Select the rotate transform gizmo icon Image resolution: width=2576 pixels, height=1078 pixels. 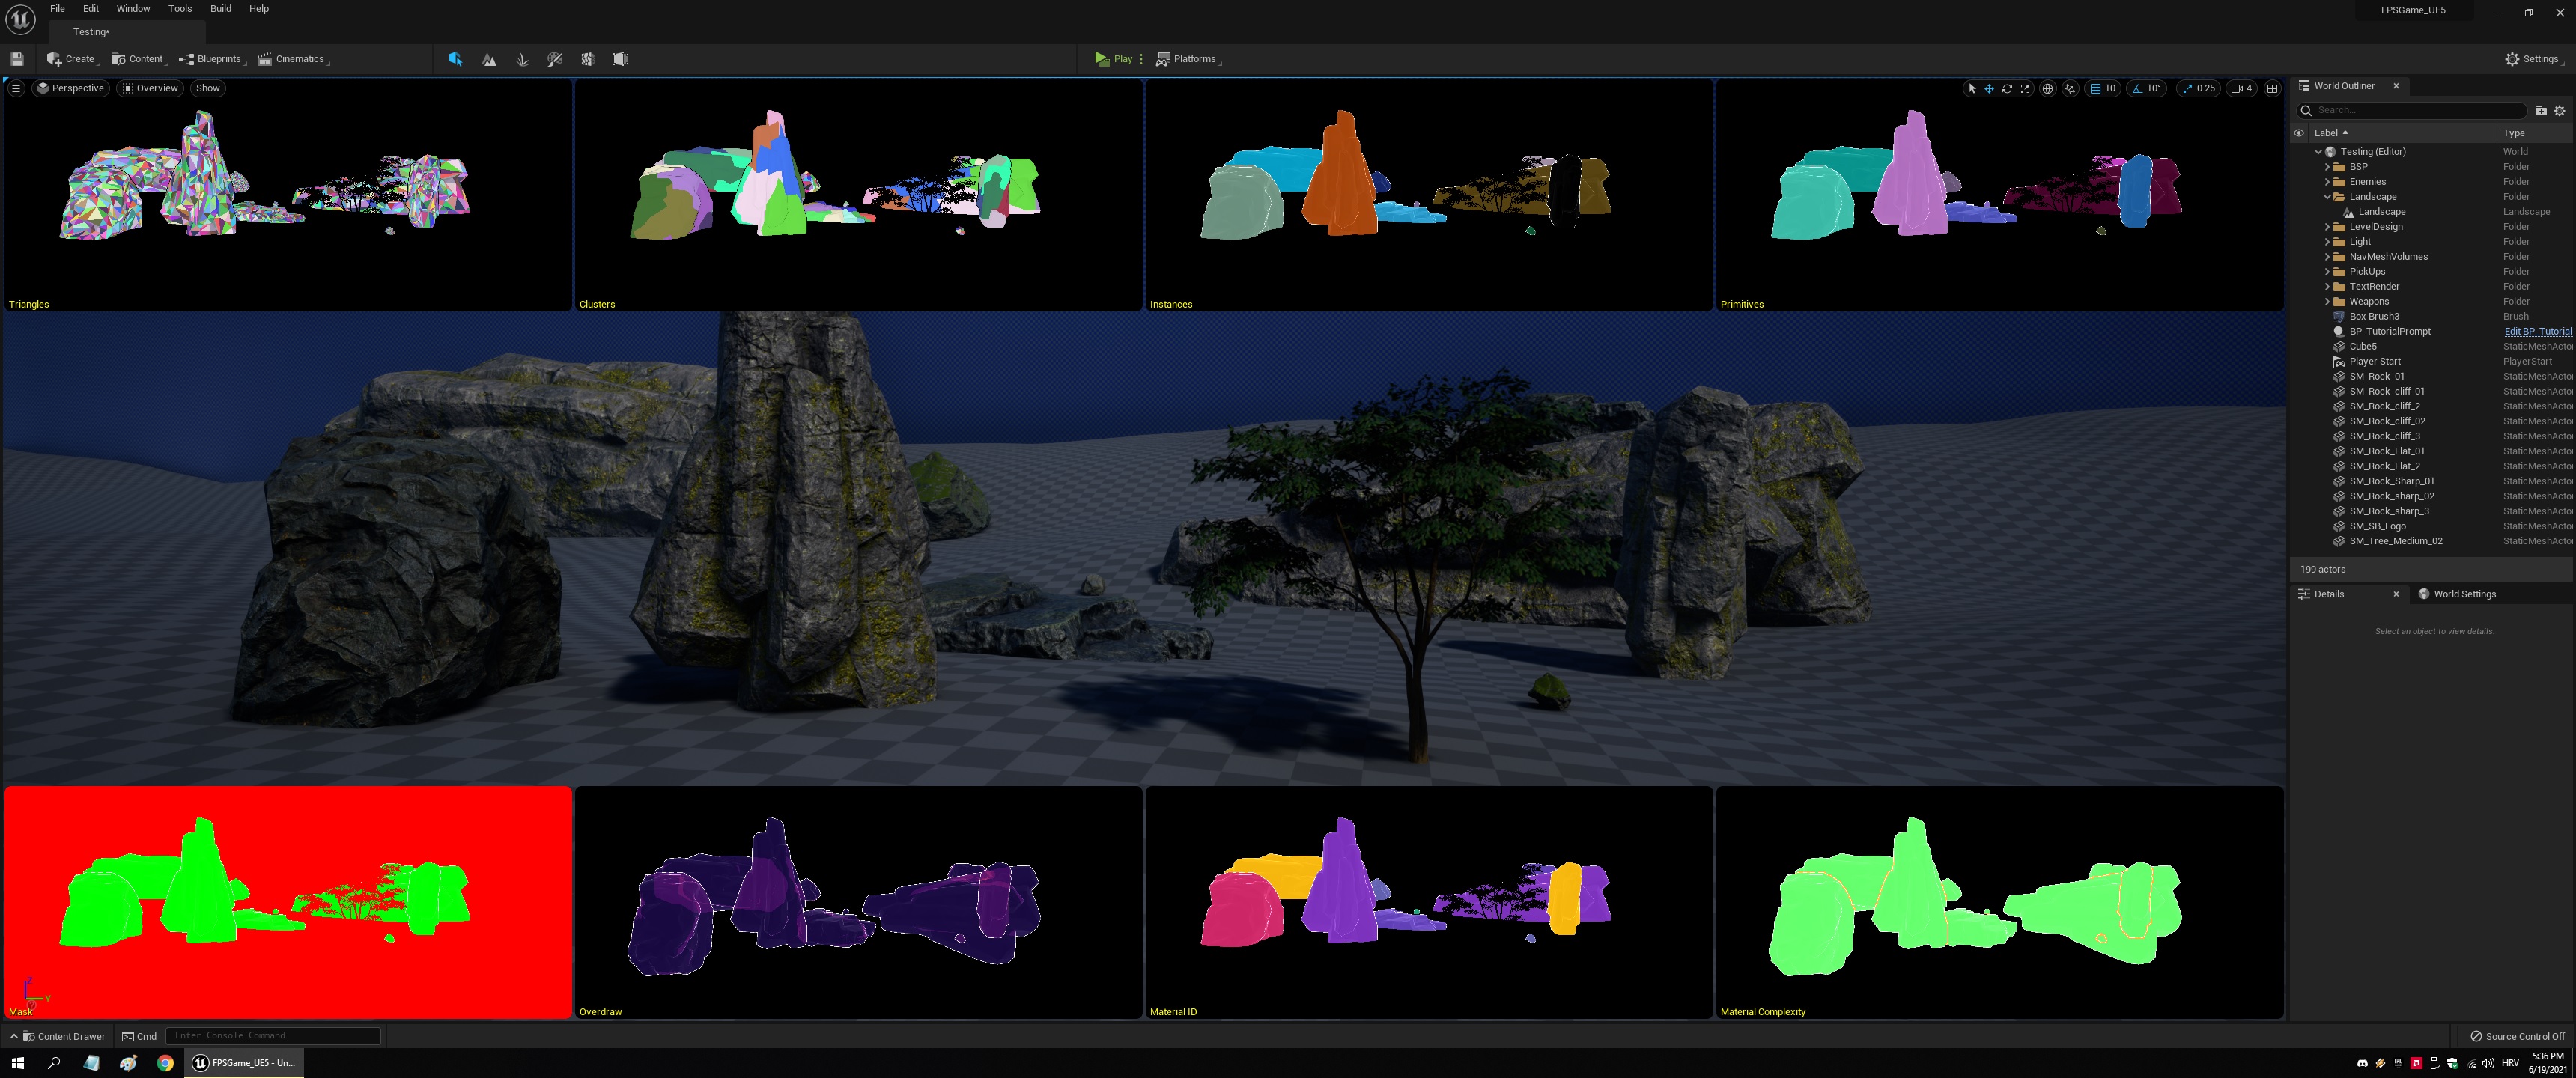click(x=2007, y=88)
